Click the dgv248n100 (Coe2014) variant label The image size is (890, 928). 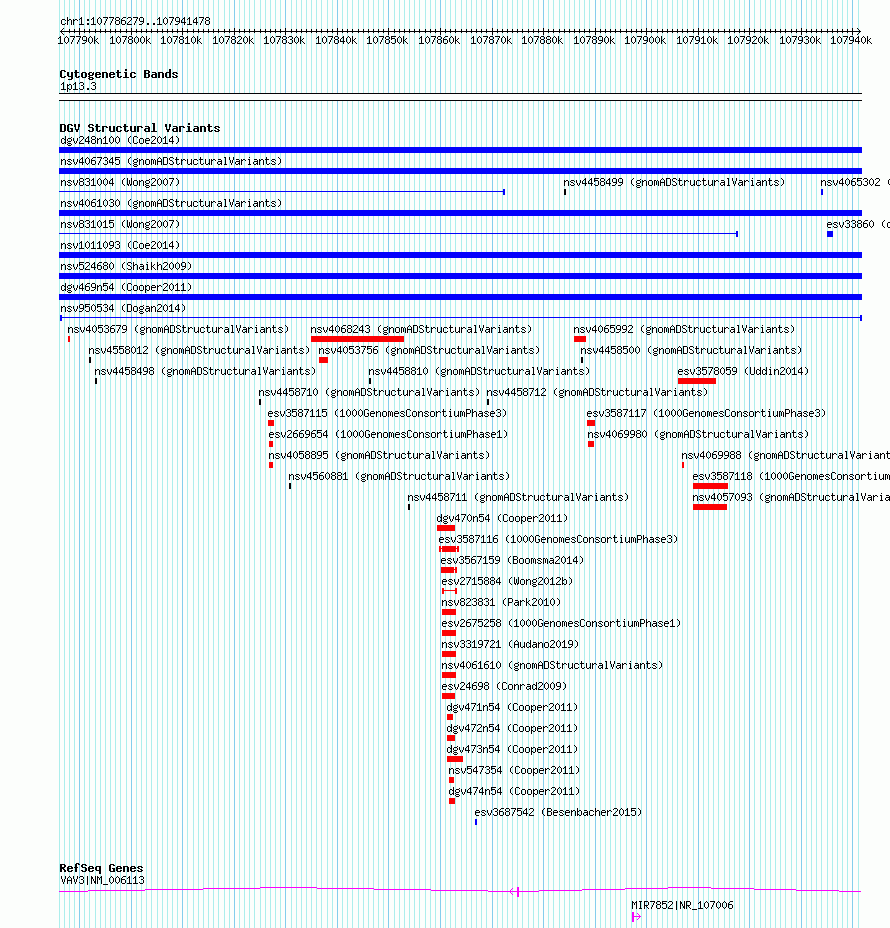coord(120,140)
